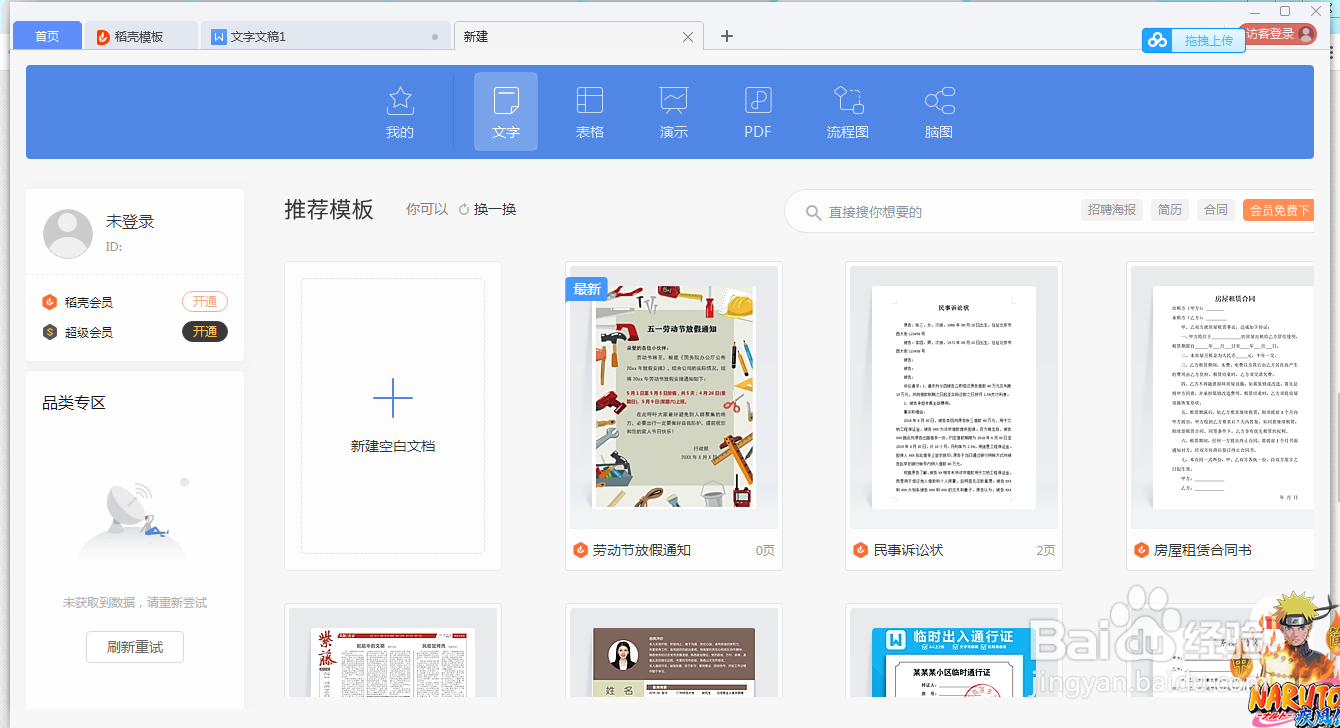
Task: Switch to the 首页 tab
Action: tap(46, 34)
